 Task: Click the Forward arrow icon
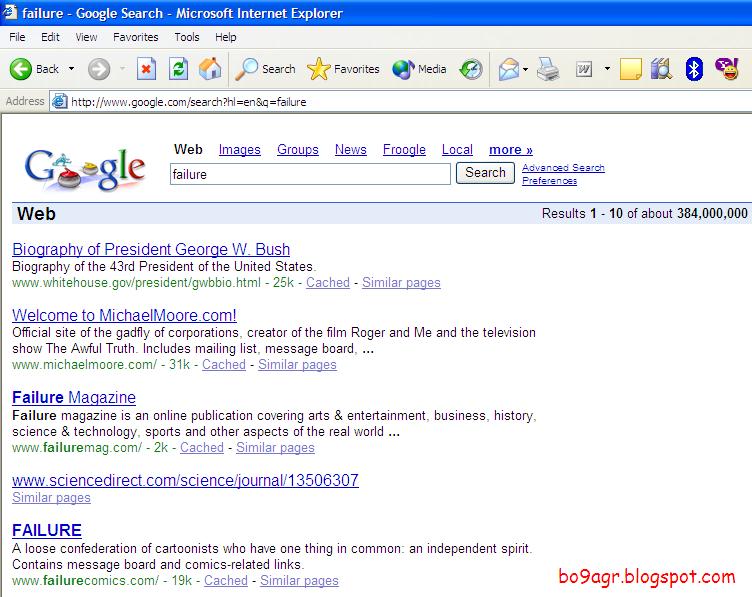coord(99,69)
